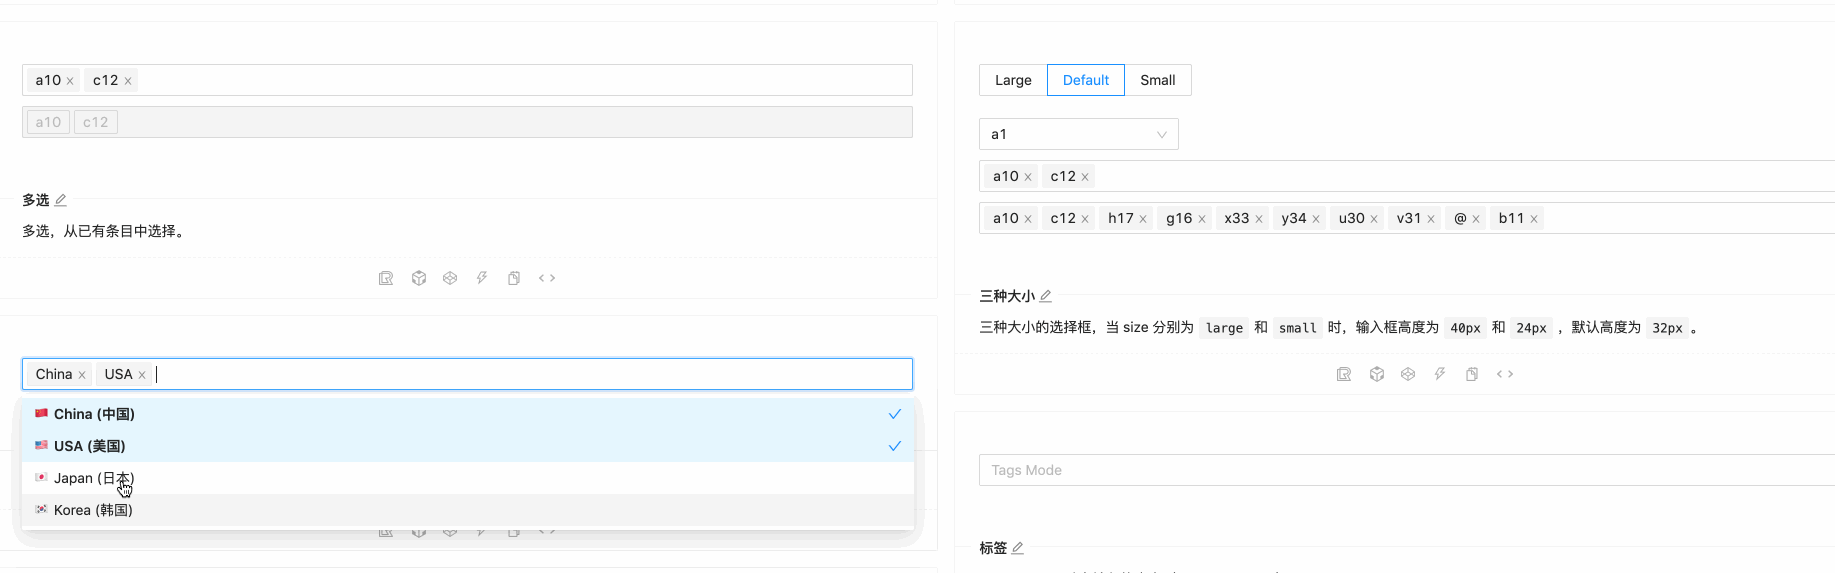
Task: Choose the Default size radio button
Action: coord(1085,80)
